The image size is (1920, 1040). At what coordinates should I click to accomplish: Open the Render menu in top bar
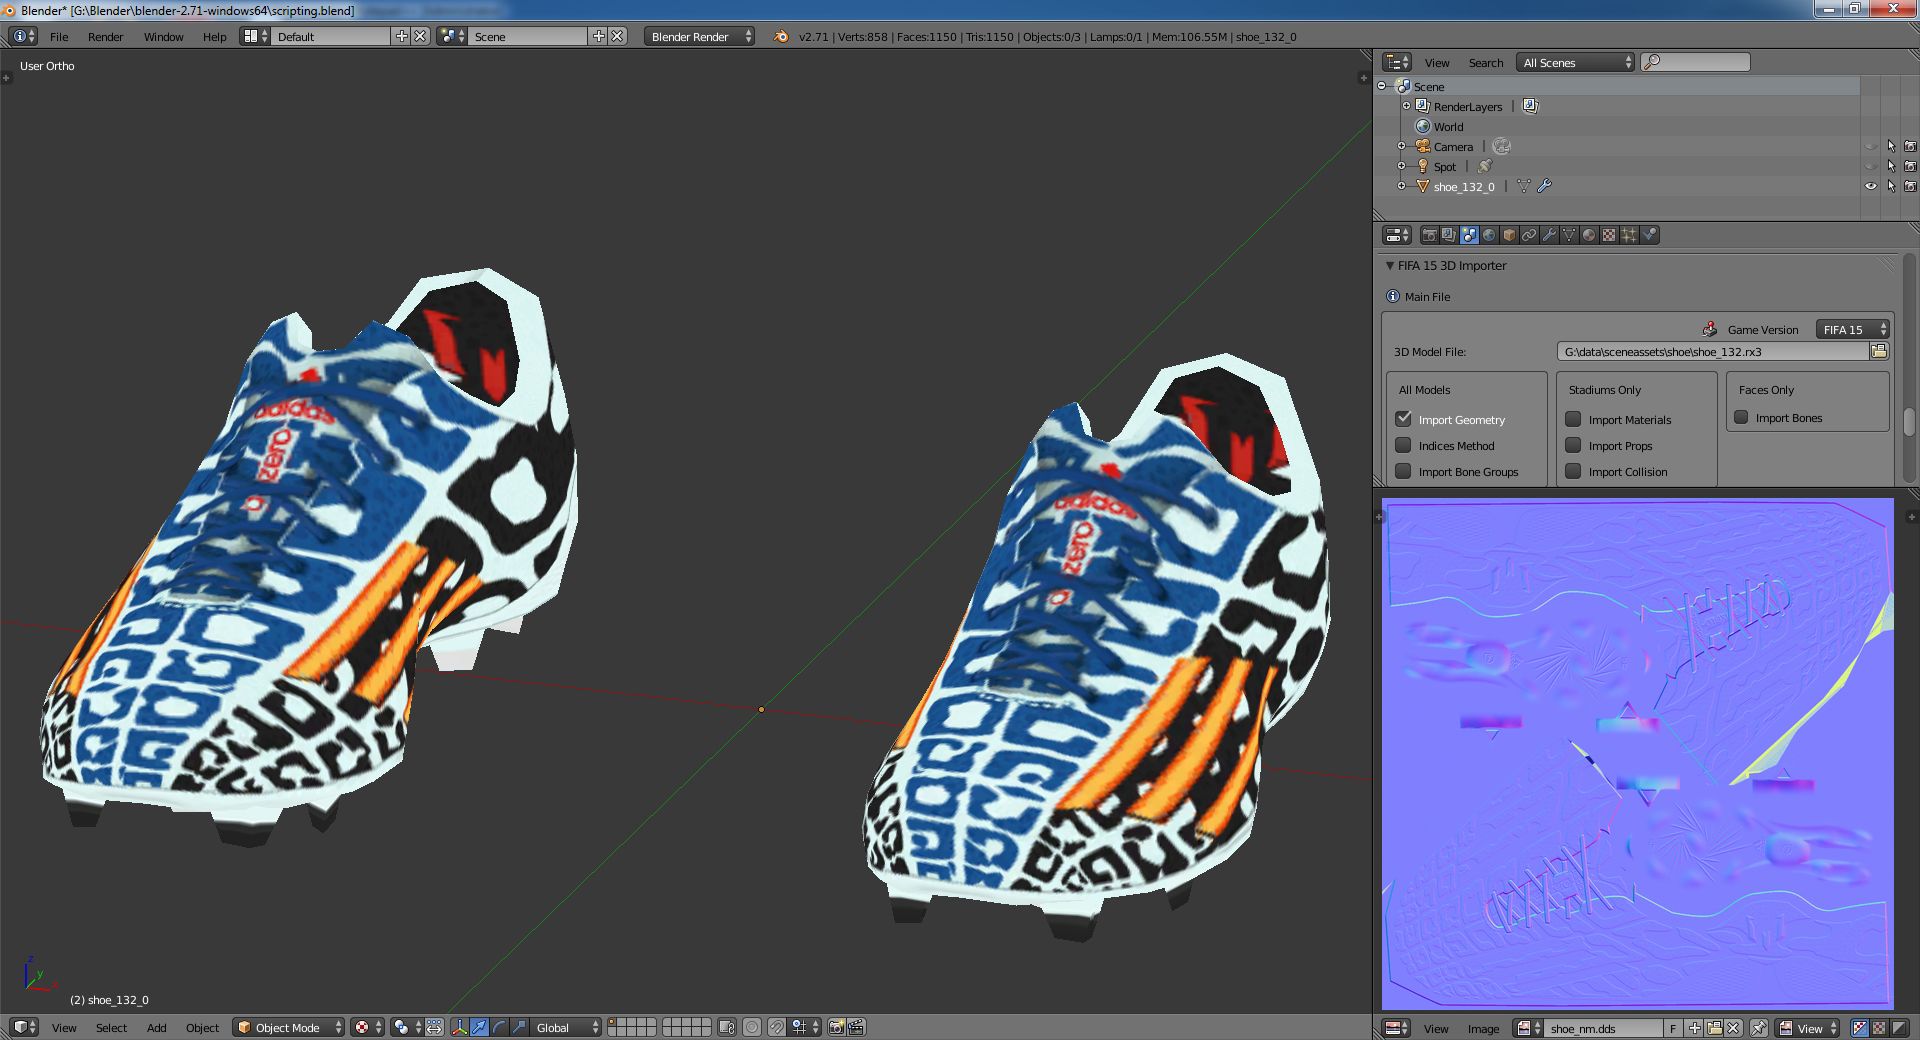(x=105, y=37)
